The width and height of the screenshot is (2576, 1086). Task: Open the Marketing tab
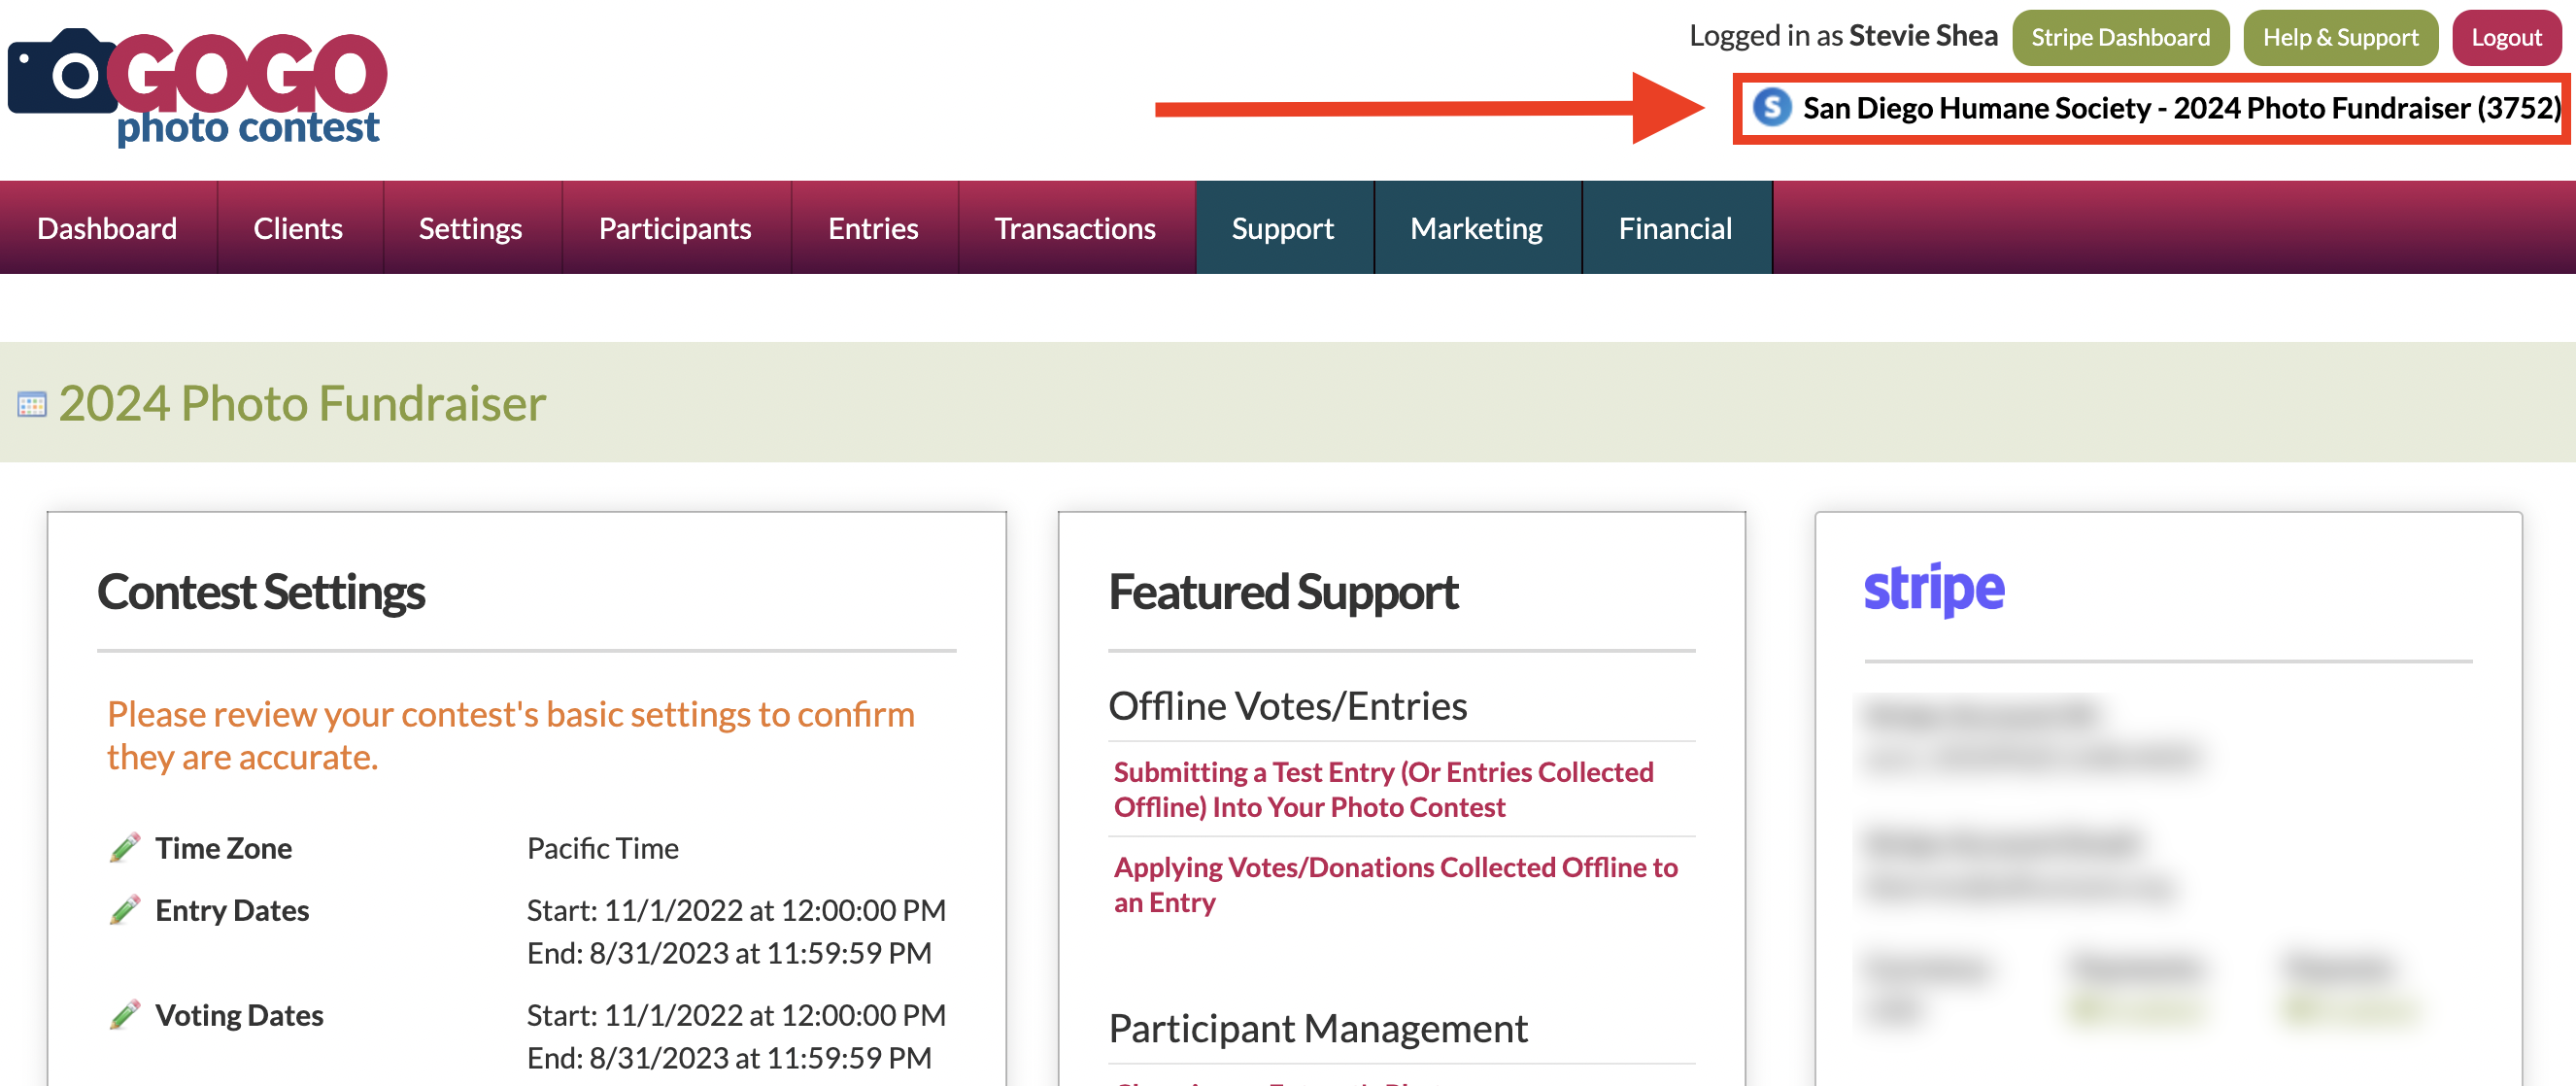[x=1476, y=228]
